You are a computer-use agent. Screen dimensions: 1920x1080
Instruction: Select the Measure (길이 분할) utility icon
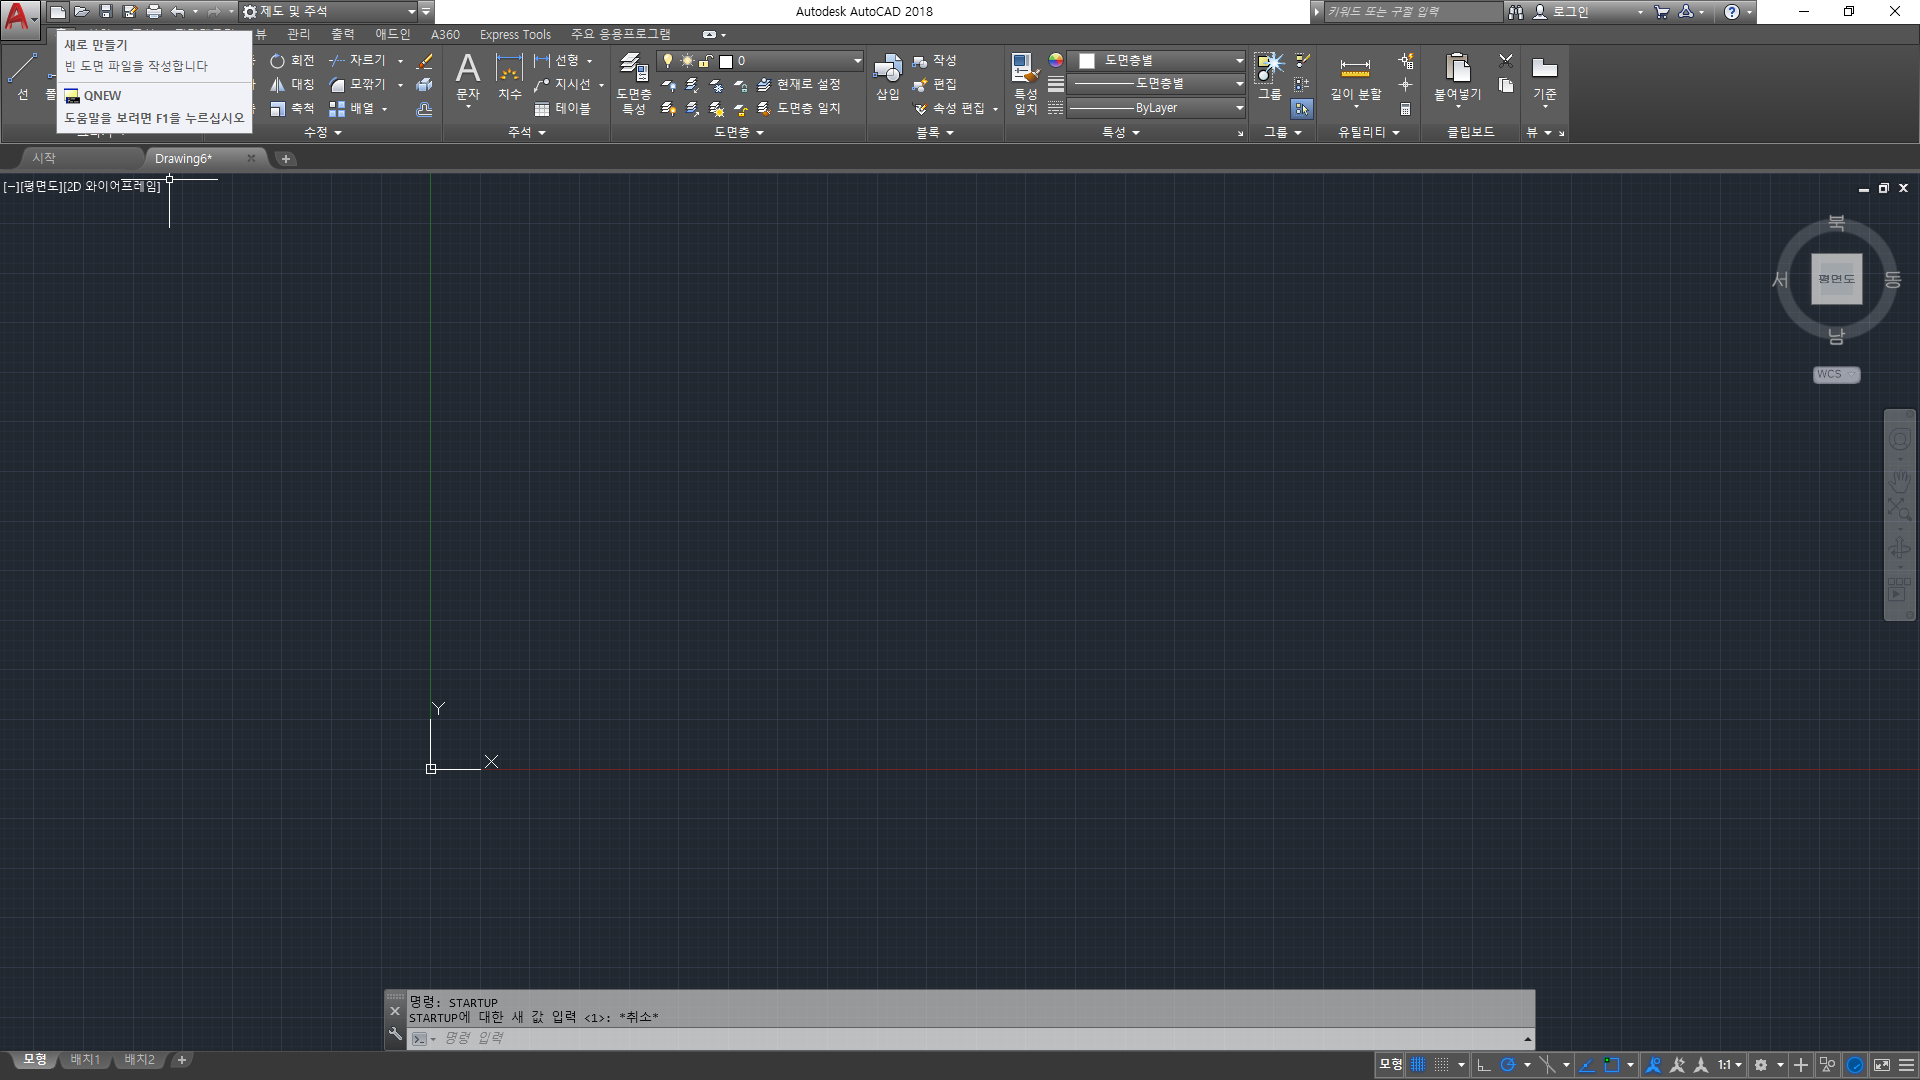tap(1355, 70)
